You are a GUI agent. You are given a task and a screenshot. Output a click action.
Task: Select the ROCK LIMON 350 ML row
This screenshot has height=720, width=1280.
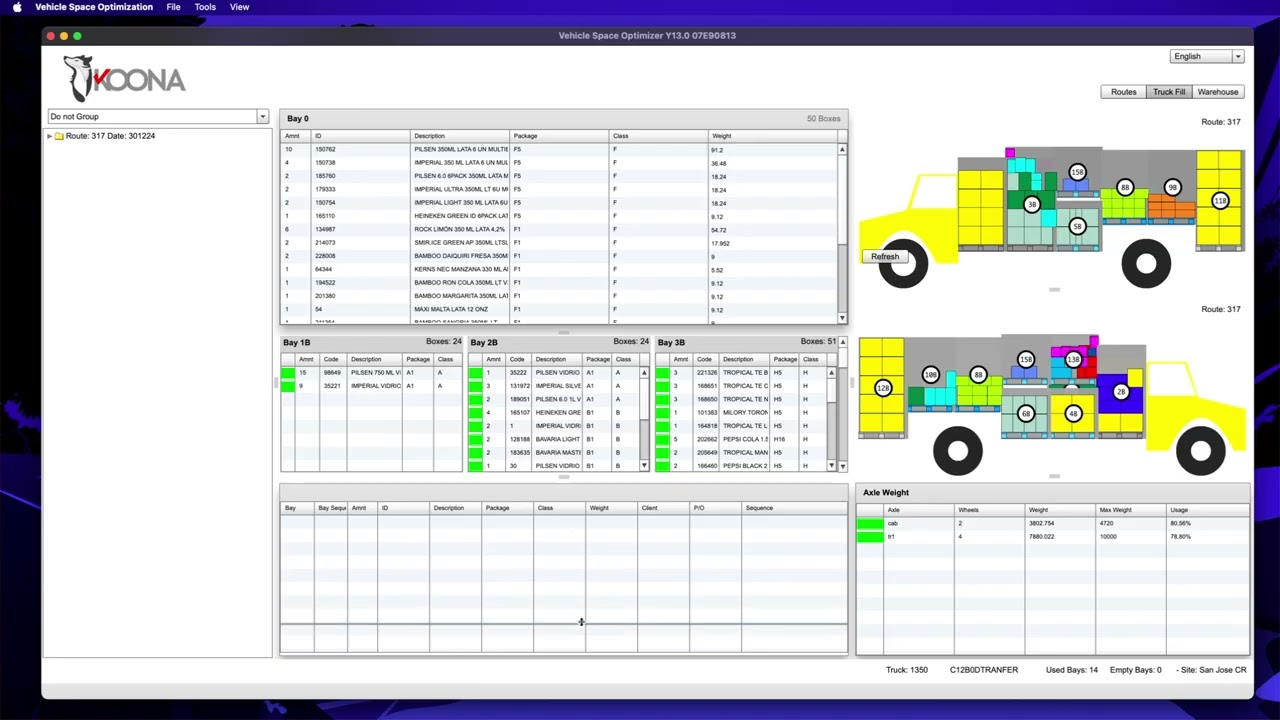click(559, 229)
